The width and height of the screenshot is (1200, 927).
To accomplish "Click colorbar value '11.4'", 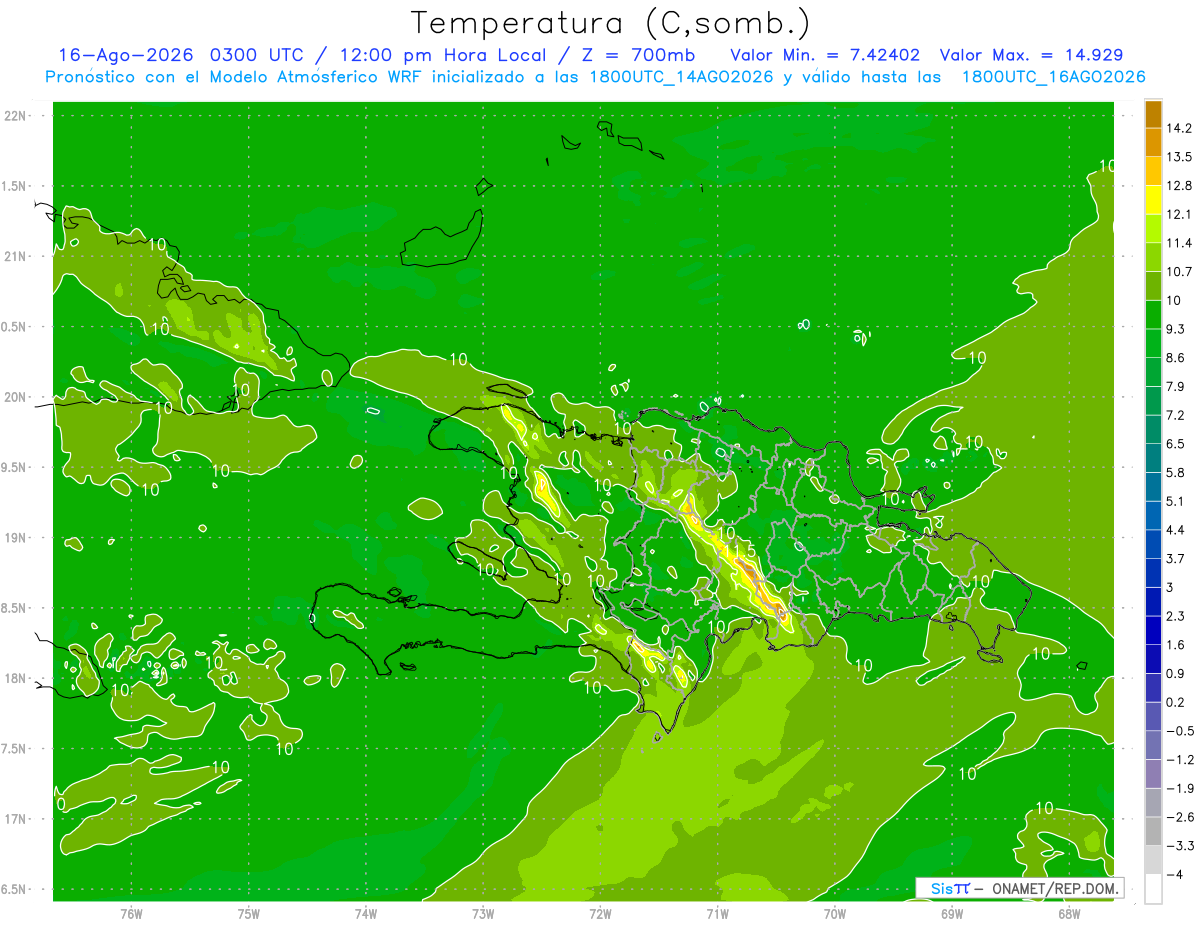I will pyautogui.click(x=1179, y=243).
